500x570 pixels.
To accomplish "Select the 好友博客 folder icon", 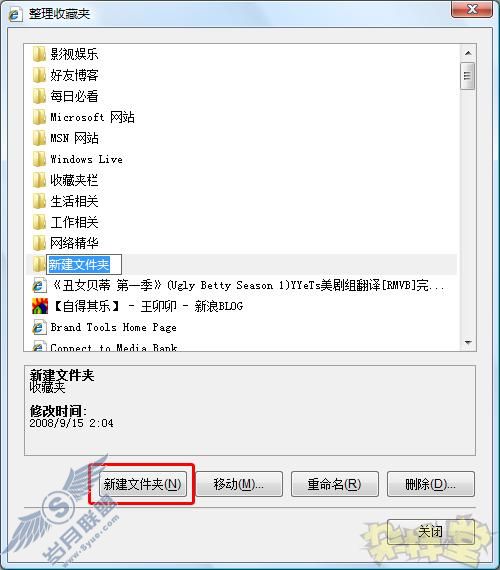I will tap(39, 75).
